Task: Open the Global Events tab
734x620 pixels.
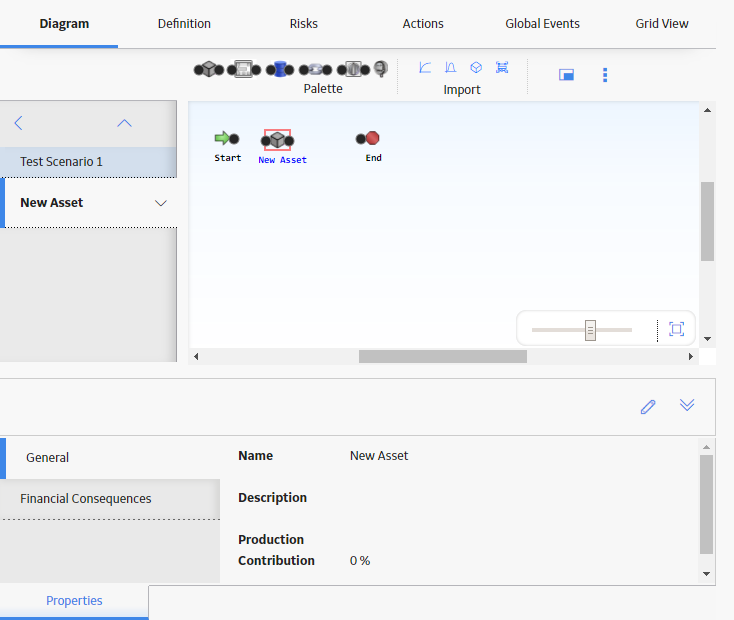Action: click(542, 23)
